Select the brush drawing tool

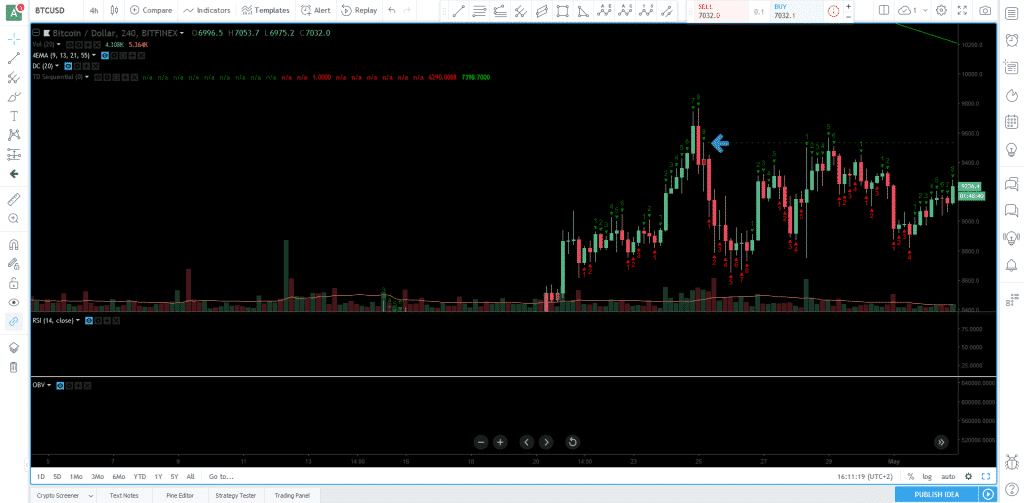coord(14,97)
